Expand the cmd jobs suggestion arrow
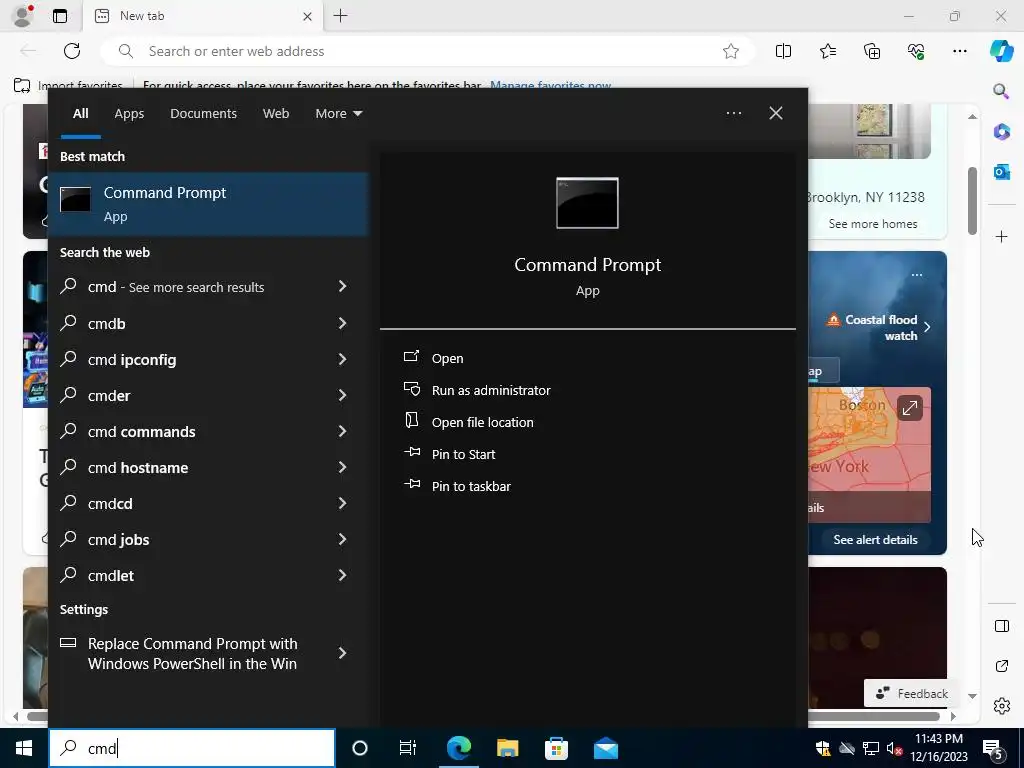 pyautogui.click(x=342, y=538)
